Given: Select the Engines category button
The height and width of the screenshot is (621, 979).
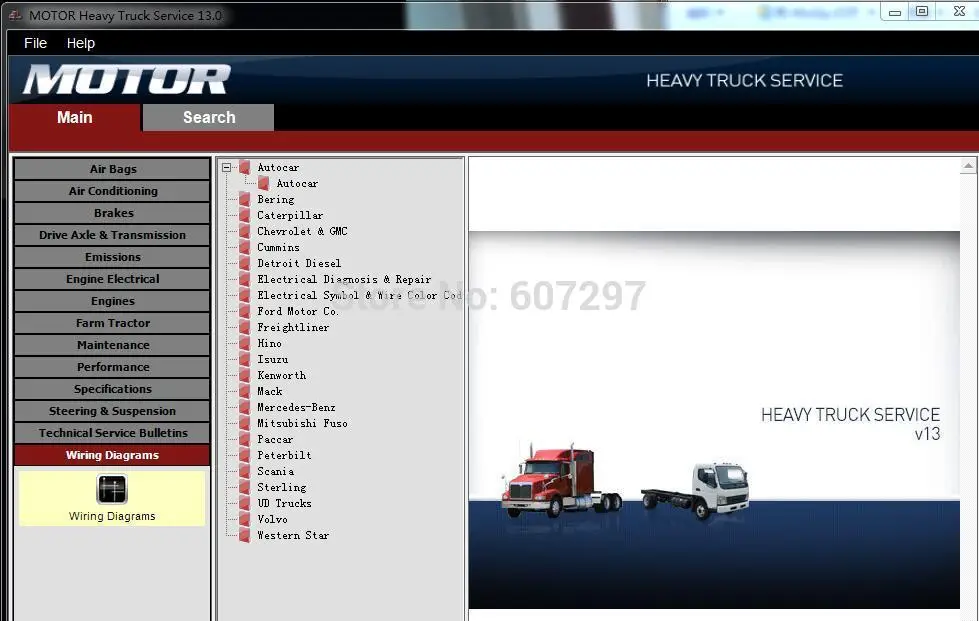Looking at the screenshot, I should point(112,301).
